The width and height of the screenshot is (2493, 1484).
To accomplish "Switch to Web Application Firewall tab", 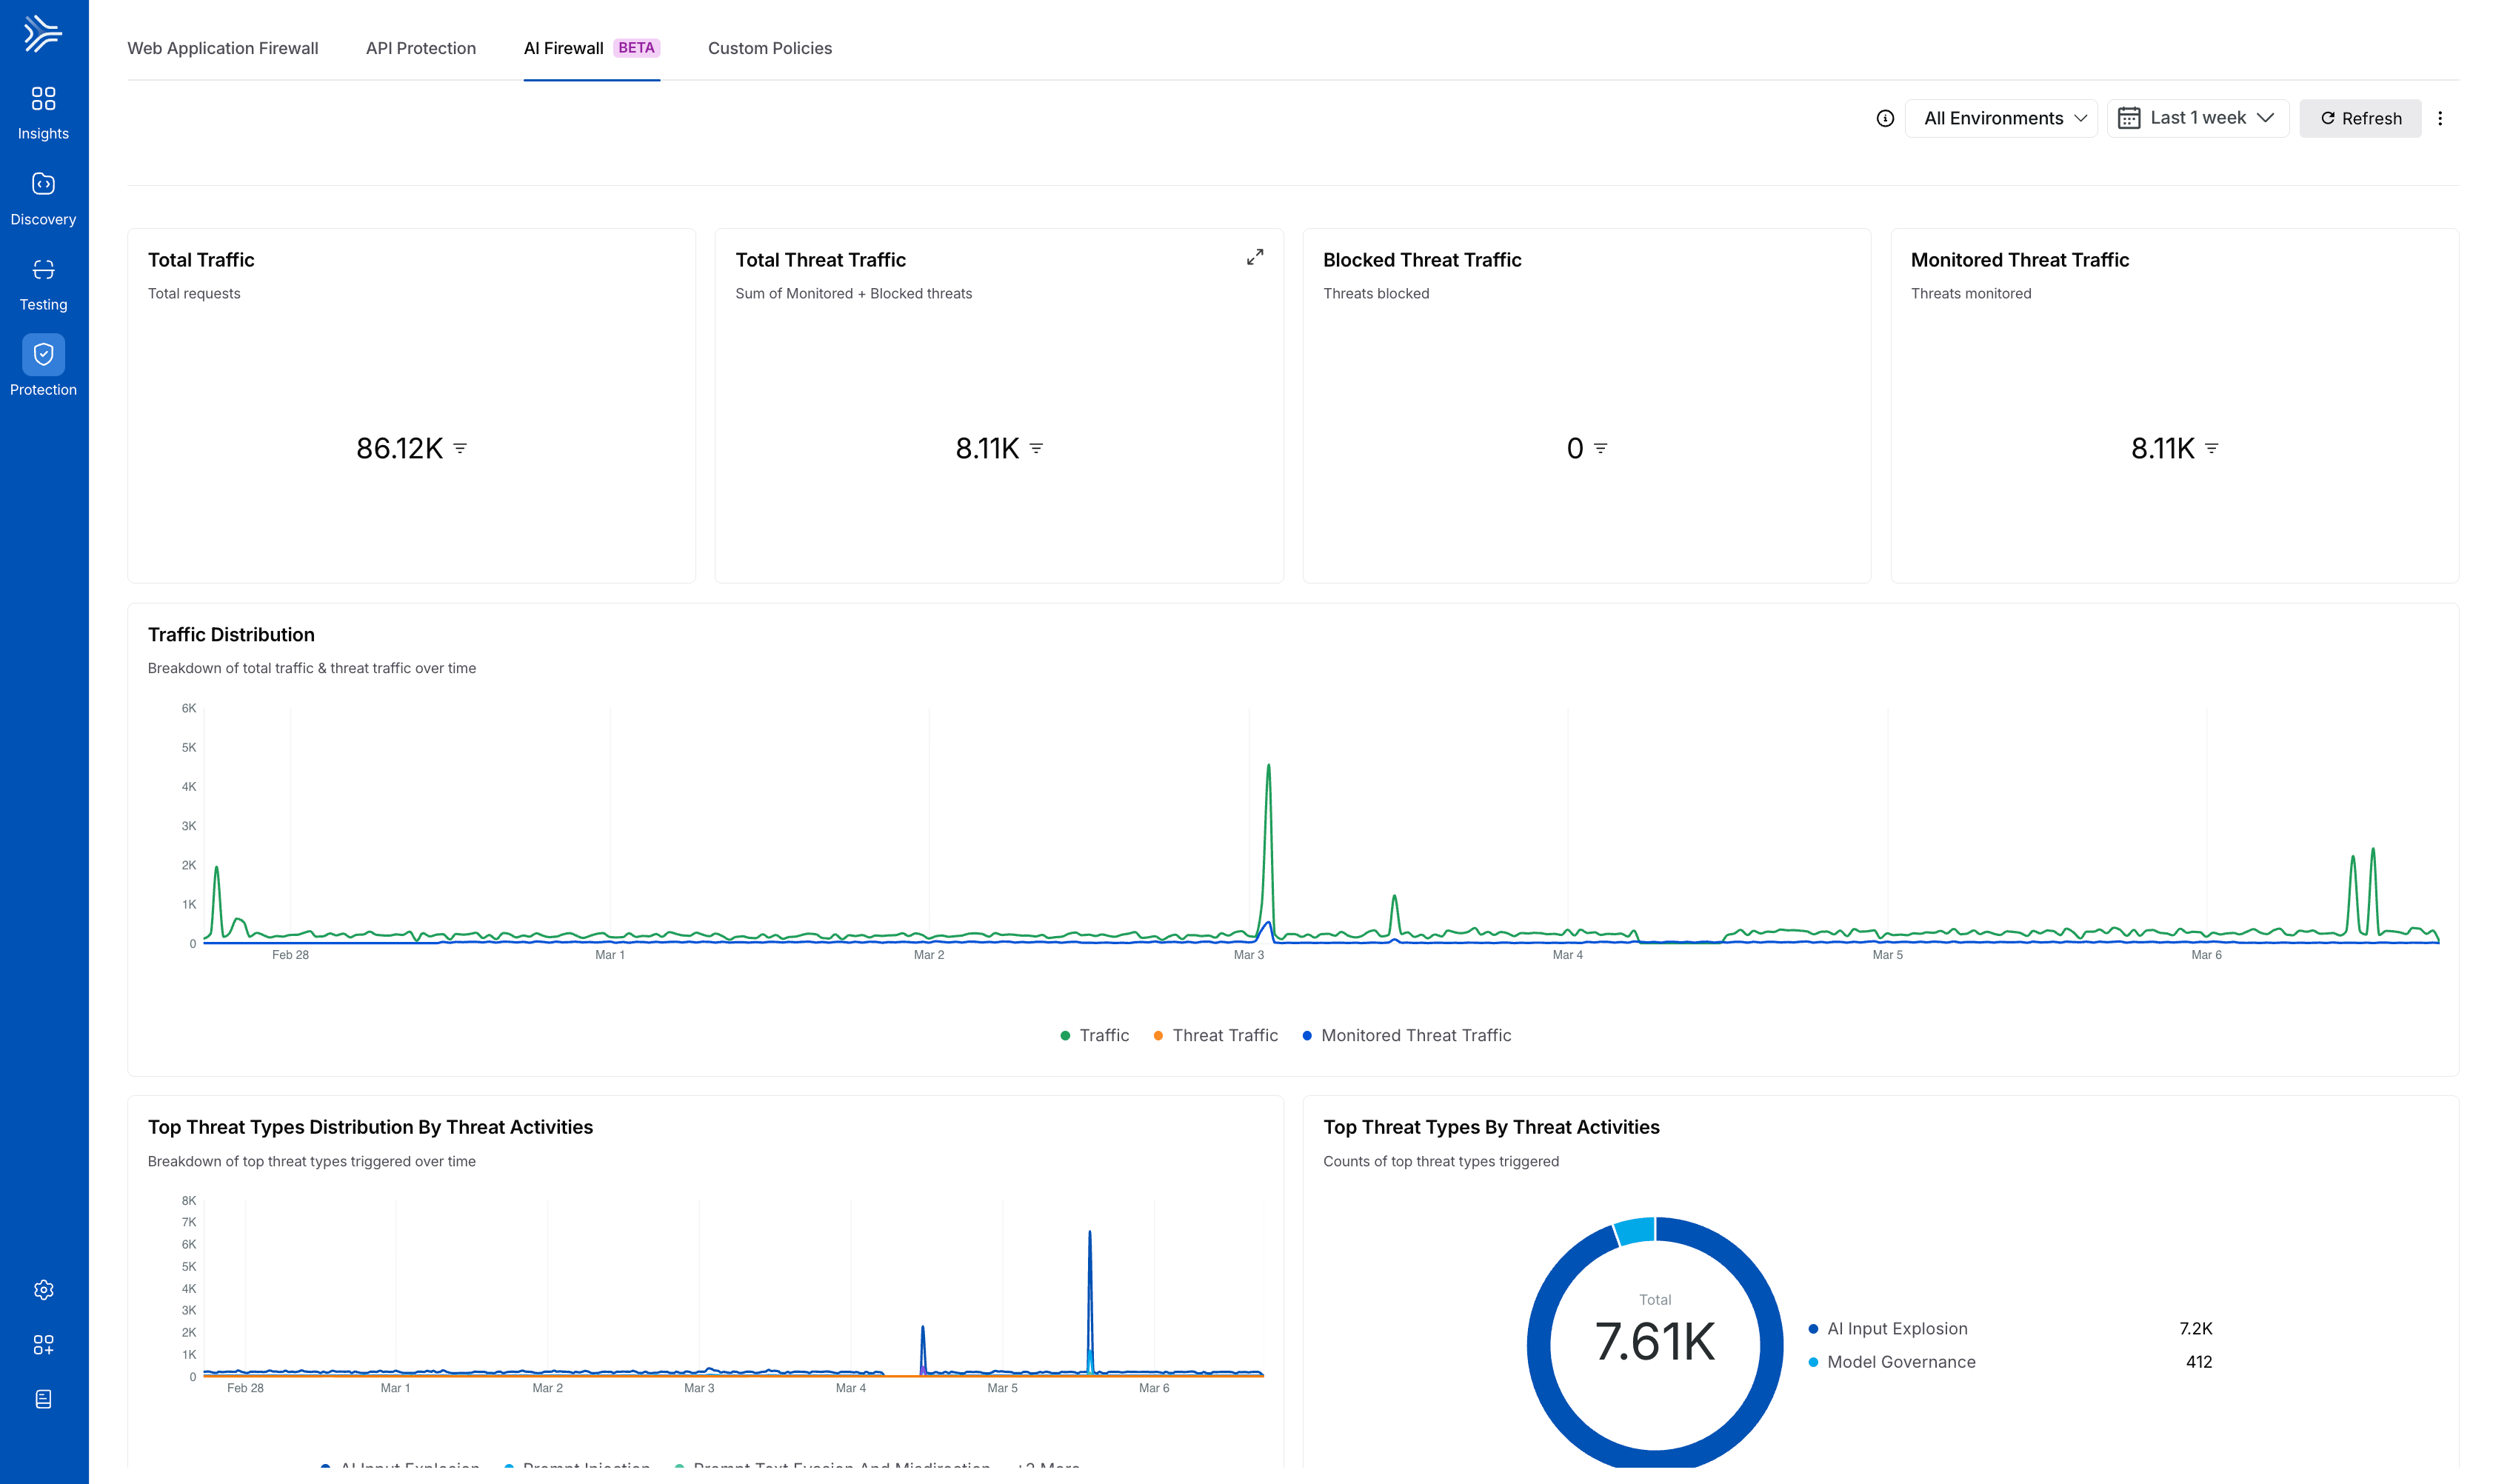I will tap(223, 48).
